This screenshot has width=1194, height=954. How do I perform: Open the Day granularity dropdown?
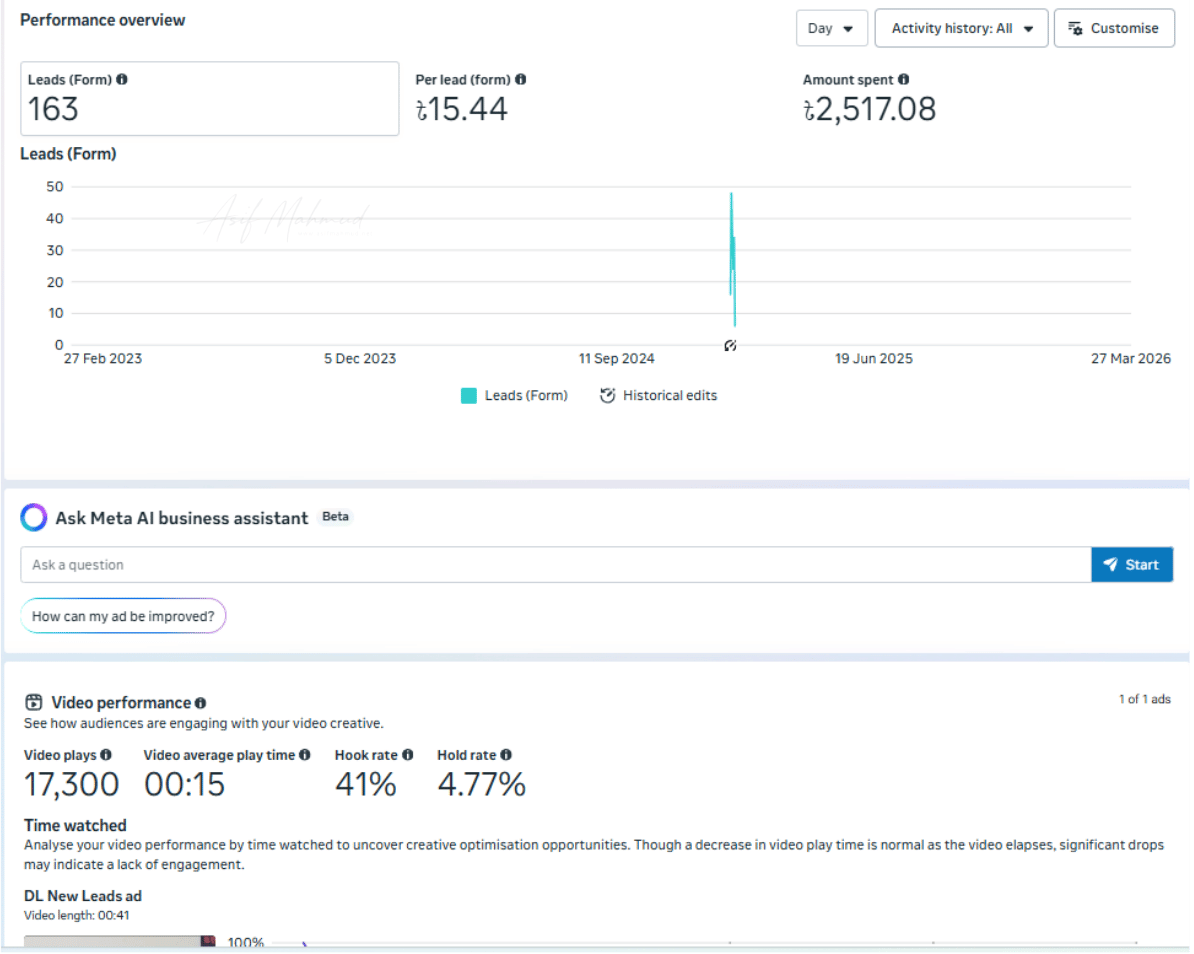[x=831, y=28]
